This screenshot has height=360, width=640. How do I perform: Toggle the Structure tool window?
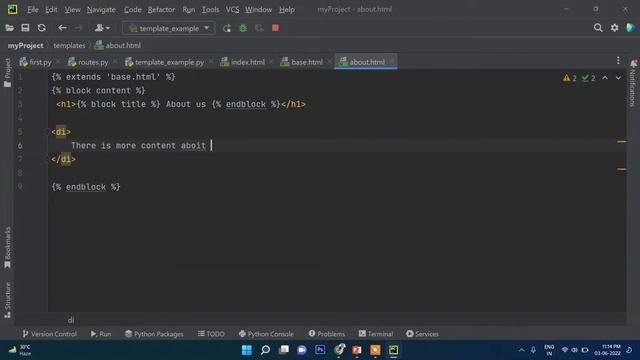pyautogui.click(x=7, y=300)
